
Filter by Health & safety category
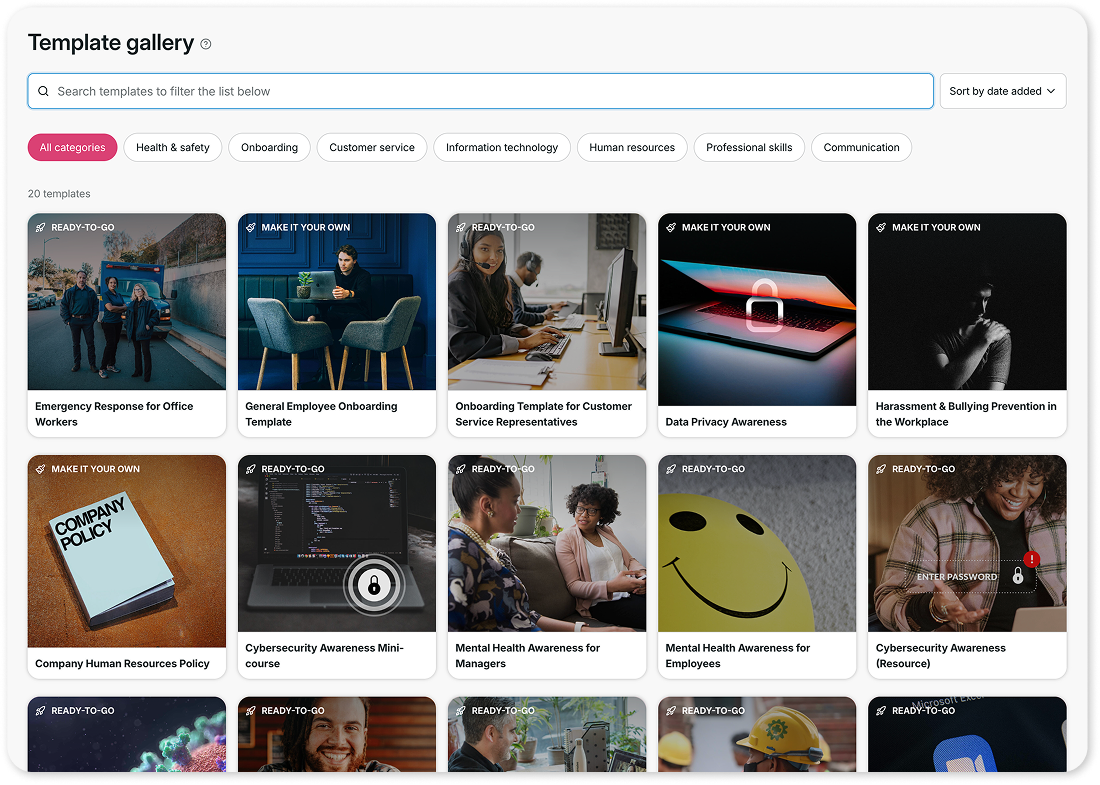173,147
